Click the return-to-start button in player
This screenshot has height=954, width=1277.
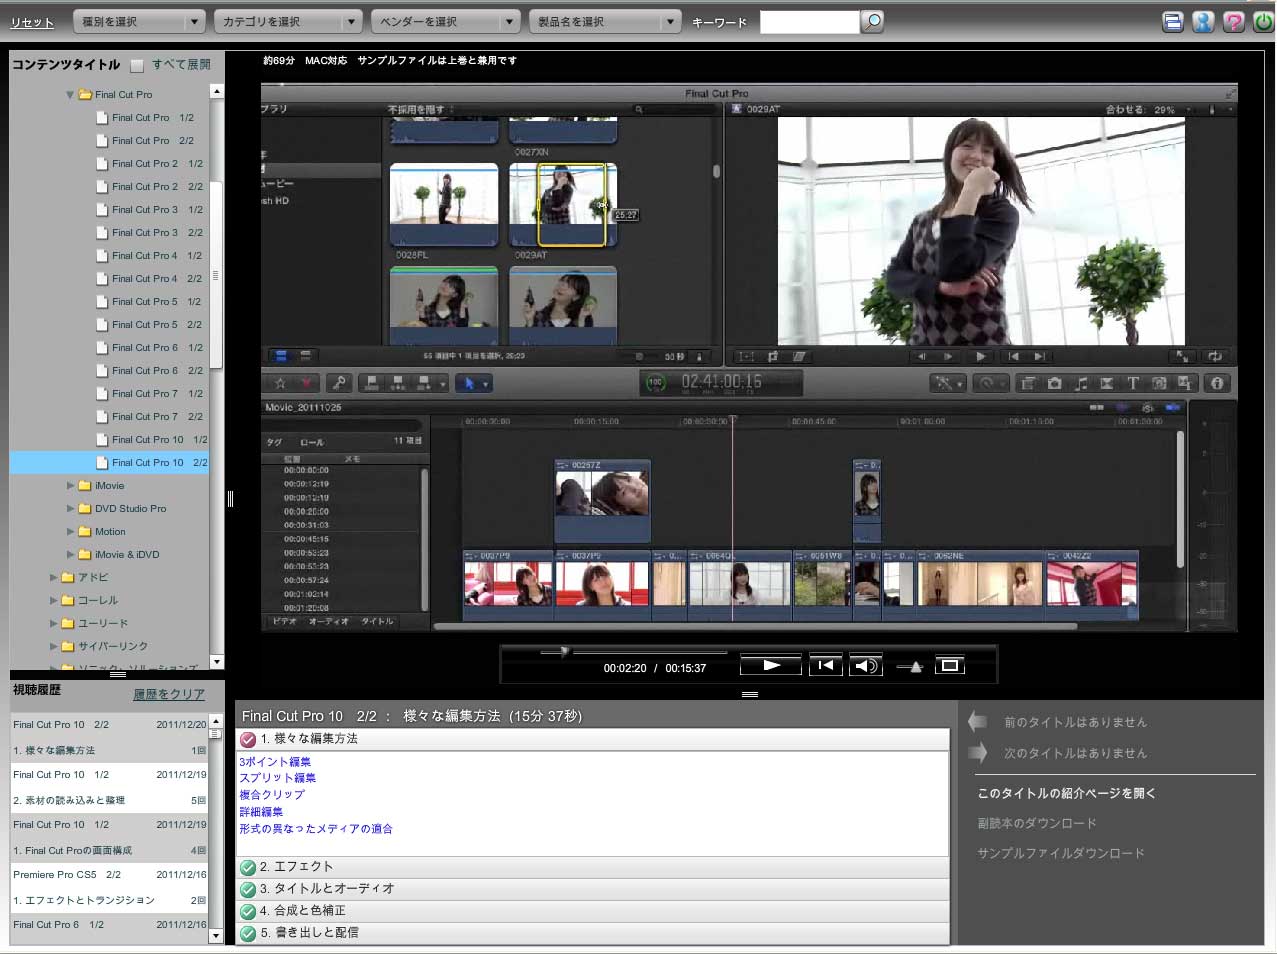coord(825,665)
